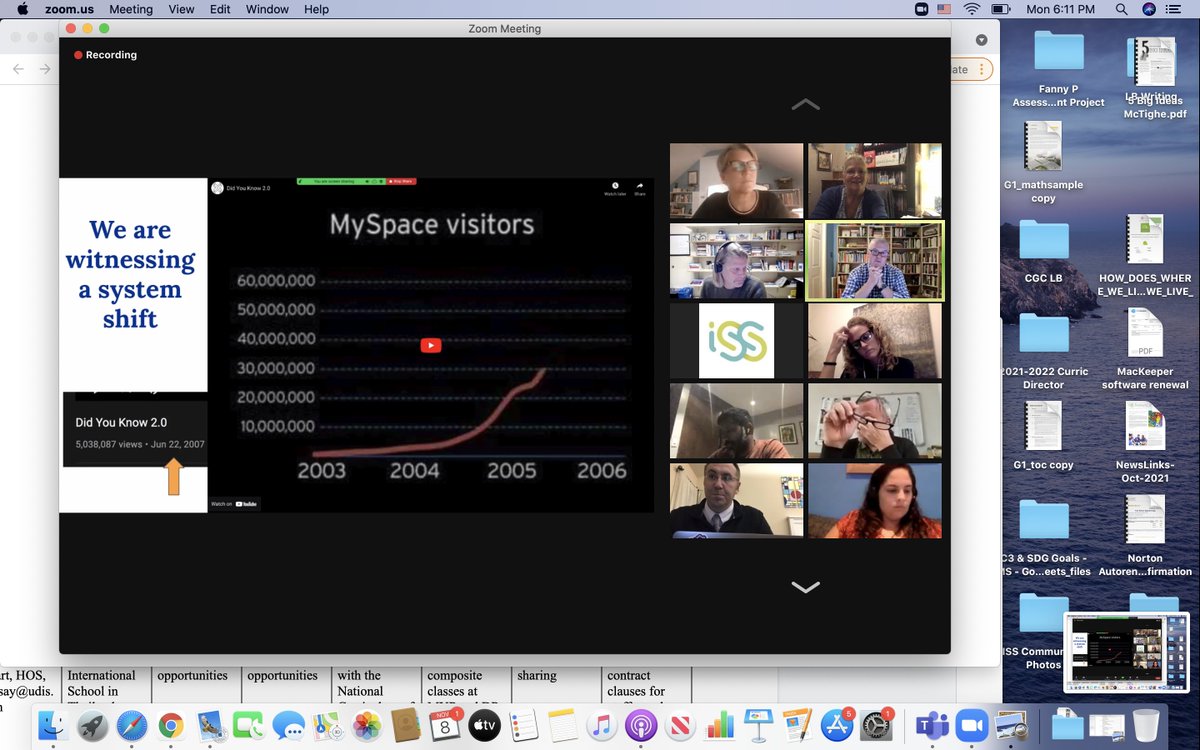This screenshot has height=750, width=1200.
Task: Open Microsoft Teams from the Dock
Action: (x=931, y=724)
